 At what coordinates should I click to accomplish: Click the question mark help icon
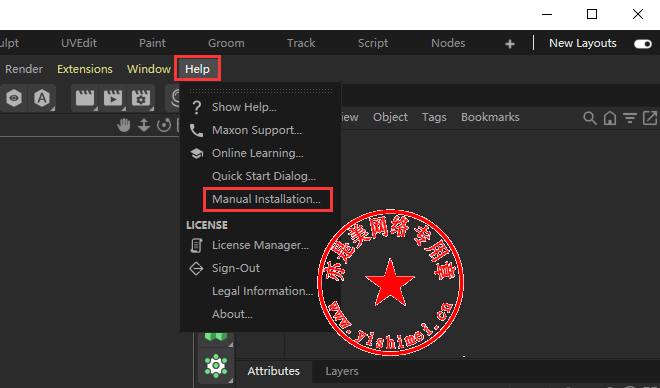pyautogui.click(x=197, y=107)
